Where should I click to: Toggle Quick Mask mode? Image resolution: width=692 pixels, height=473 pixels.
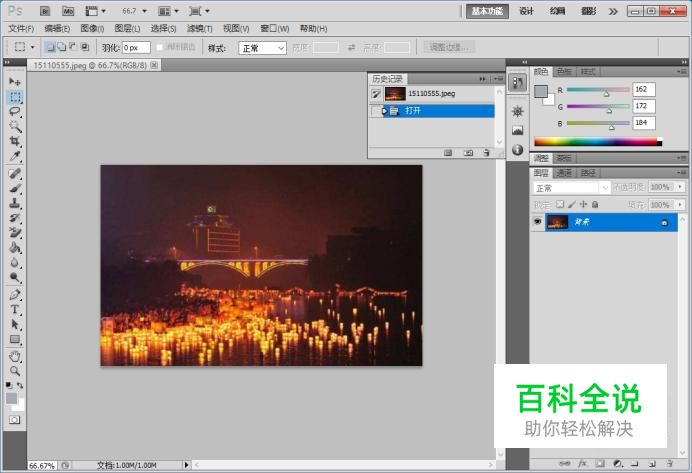pyautogui.click(x=15, y=420)
